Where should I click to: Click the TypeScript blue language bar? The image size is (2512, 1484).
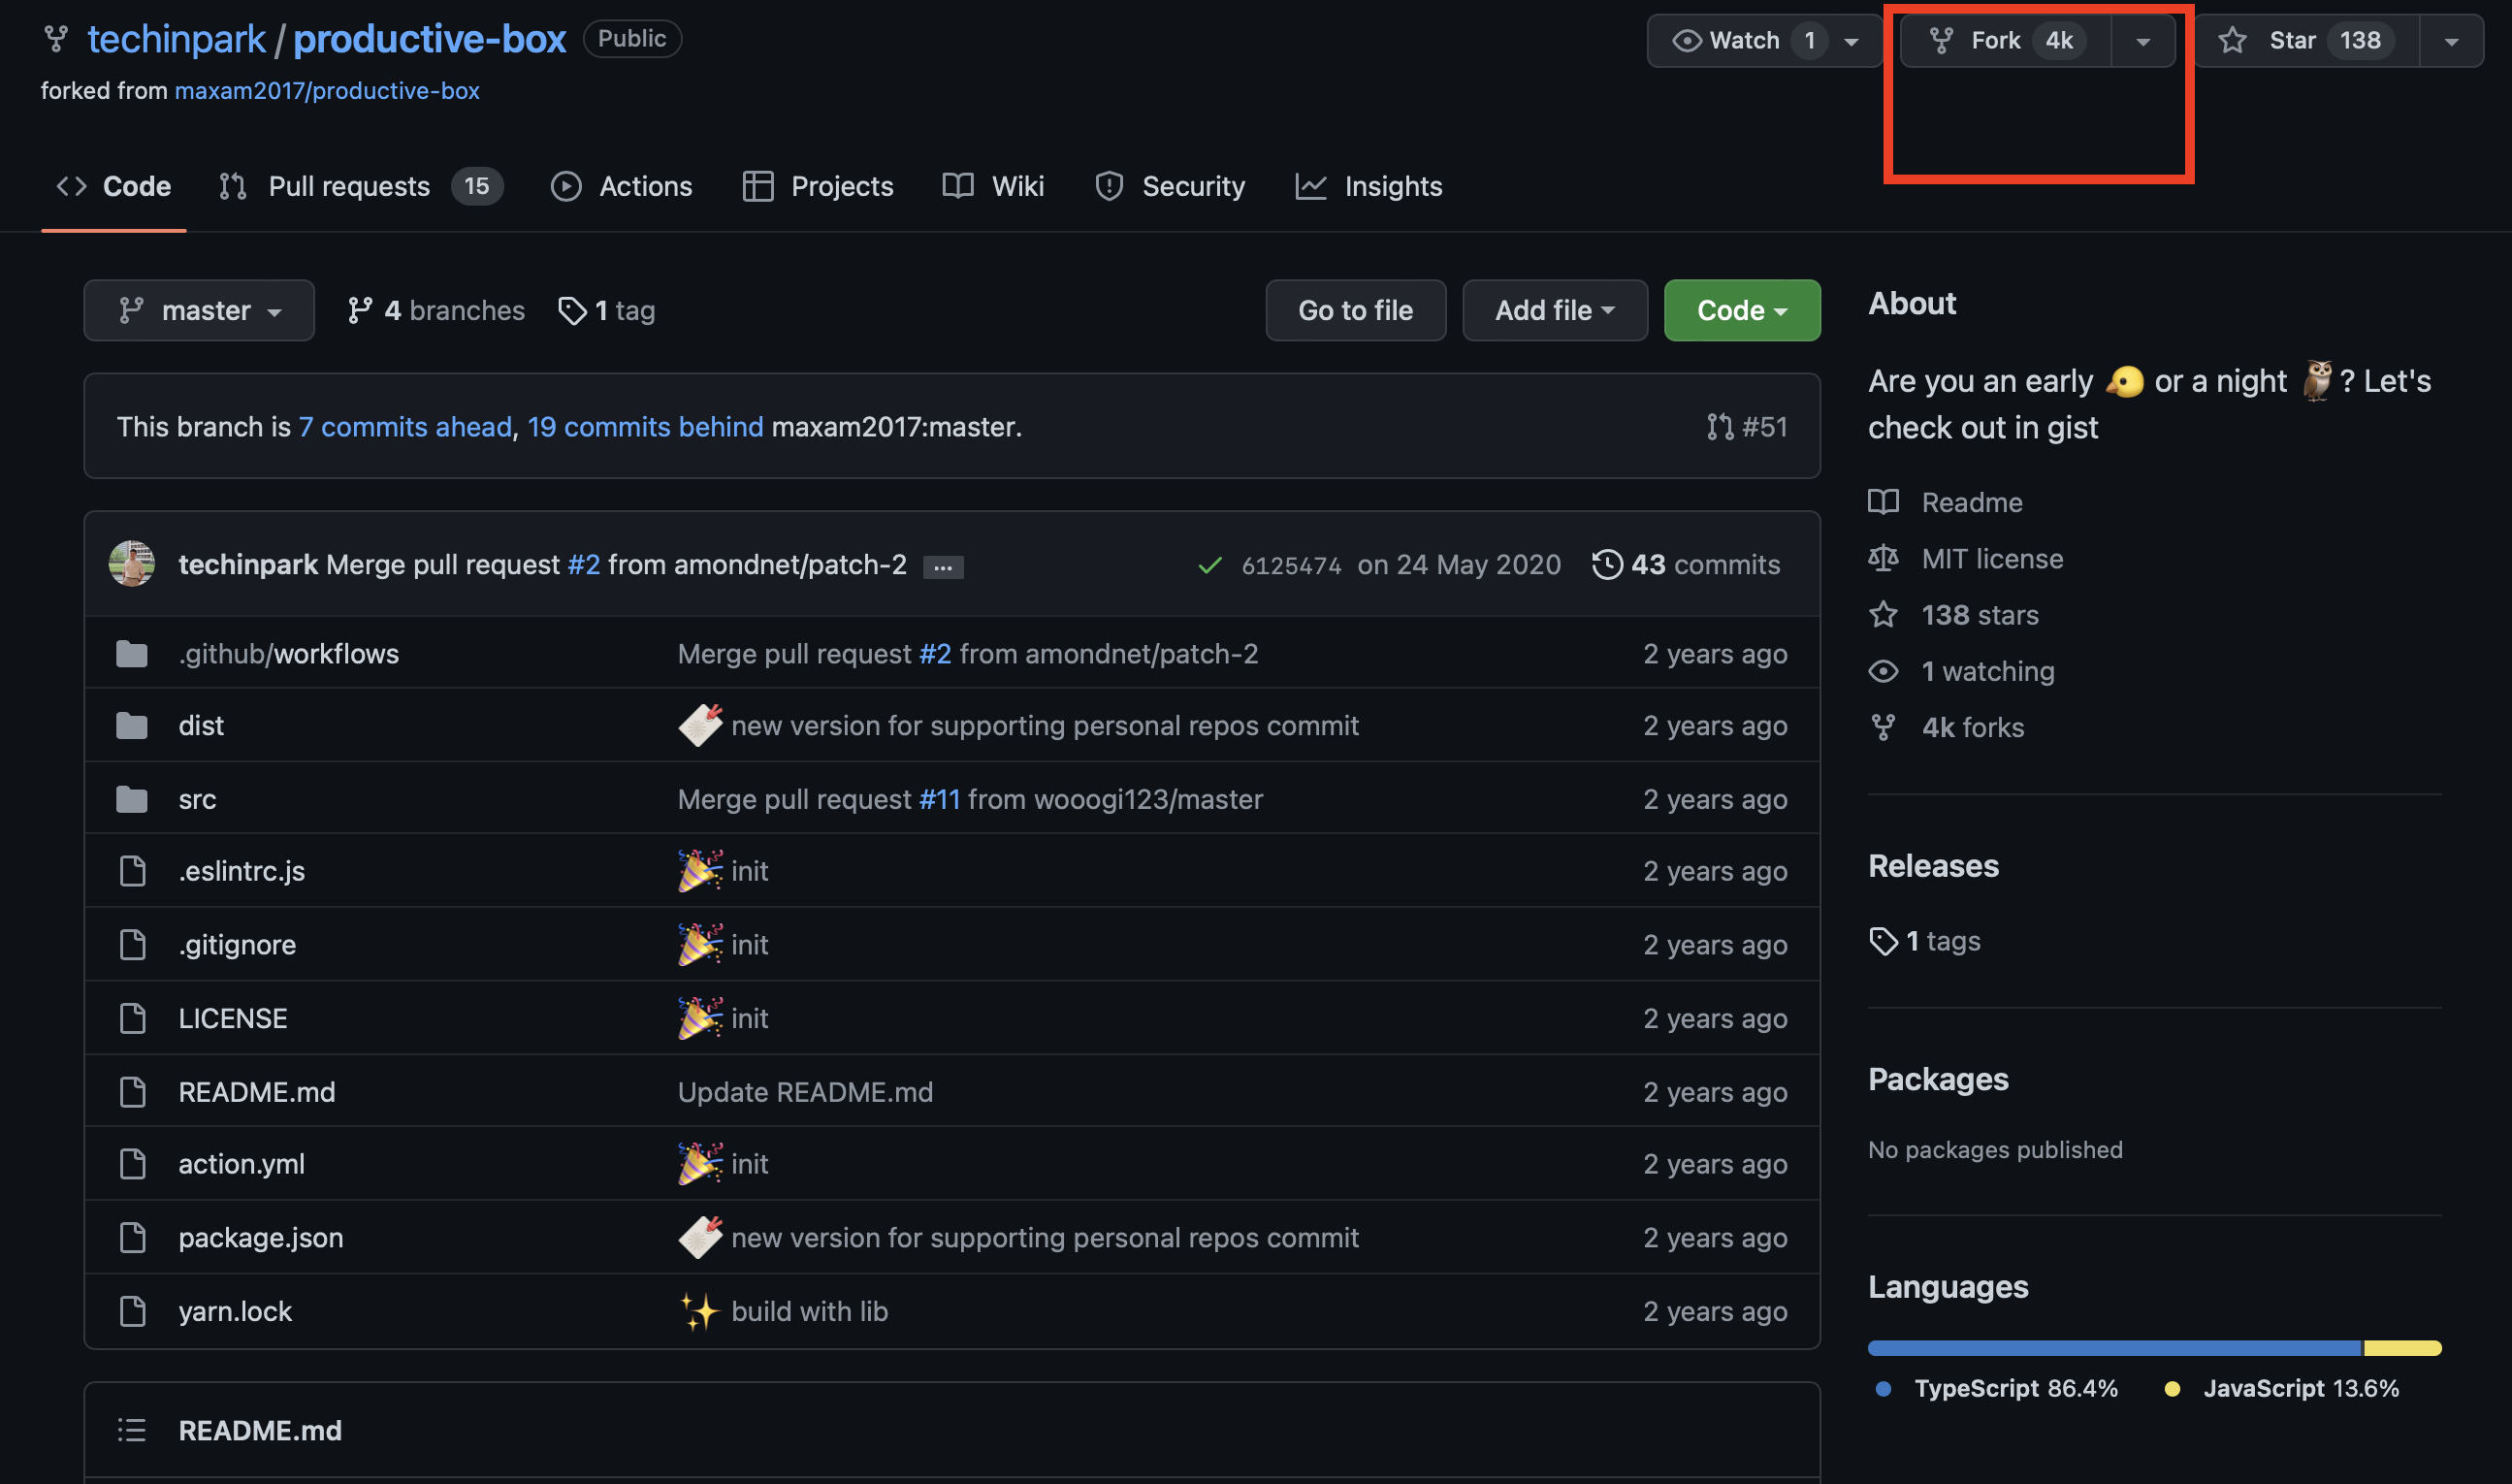(x=2112, y=1348)
